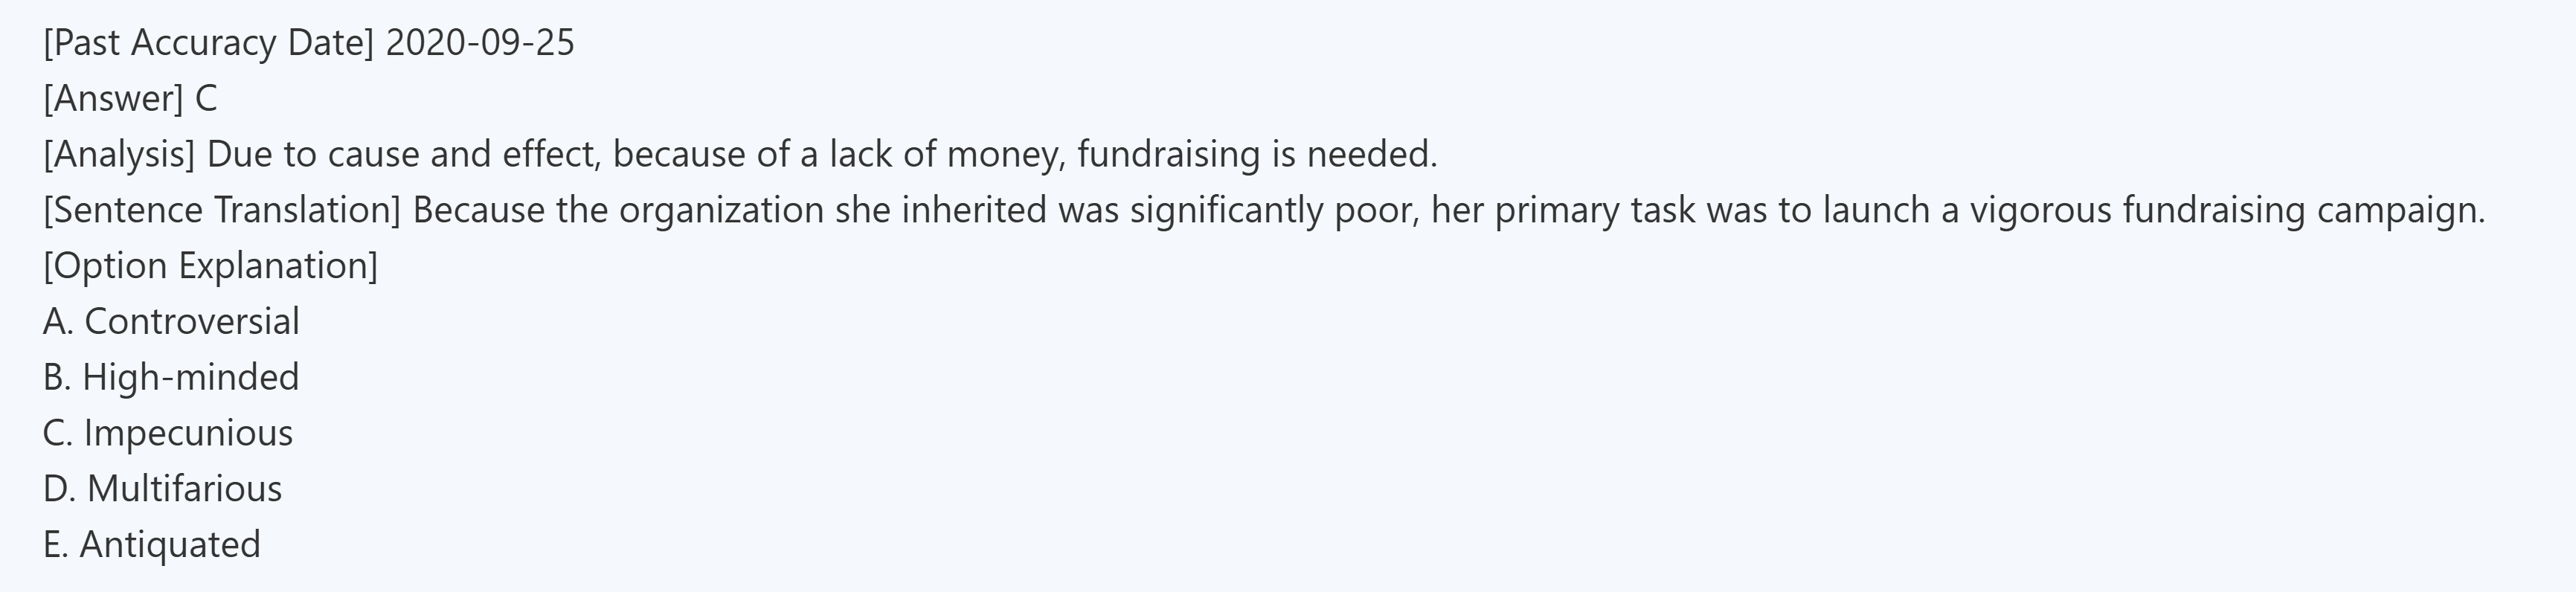Click the [Analysis] label

click(x=119, y=155)
